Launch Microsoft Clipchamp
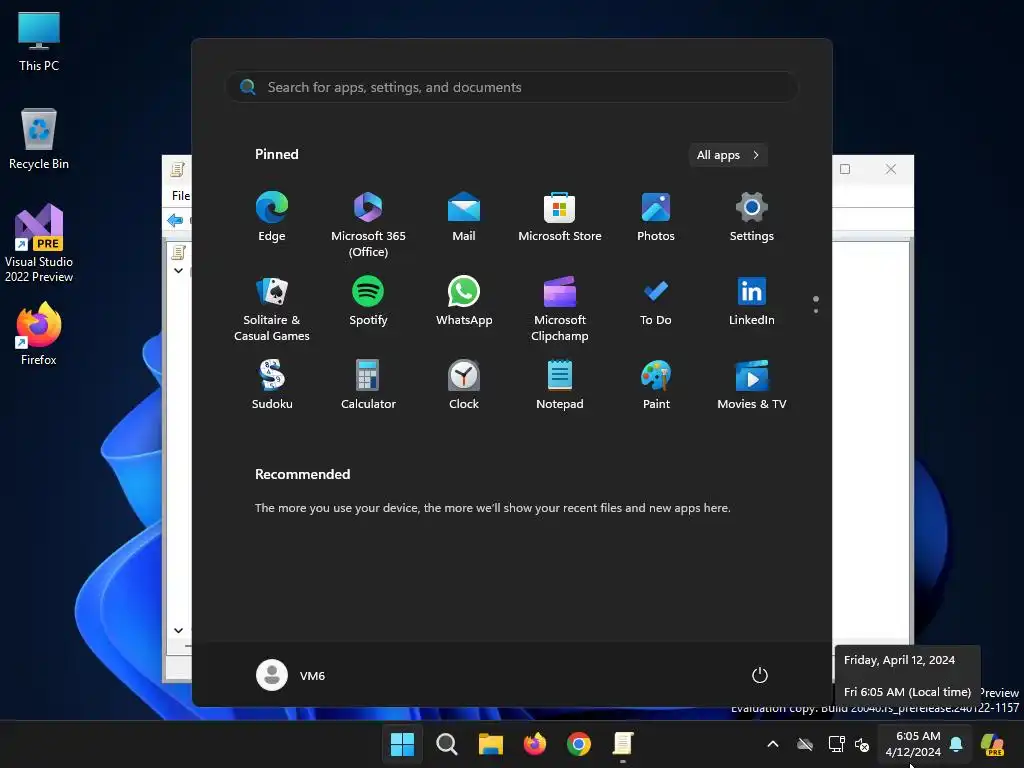Image resolution: width=1024 pixels, height=768 pixels. [560, 308]
